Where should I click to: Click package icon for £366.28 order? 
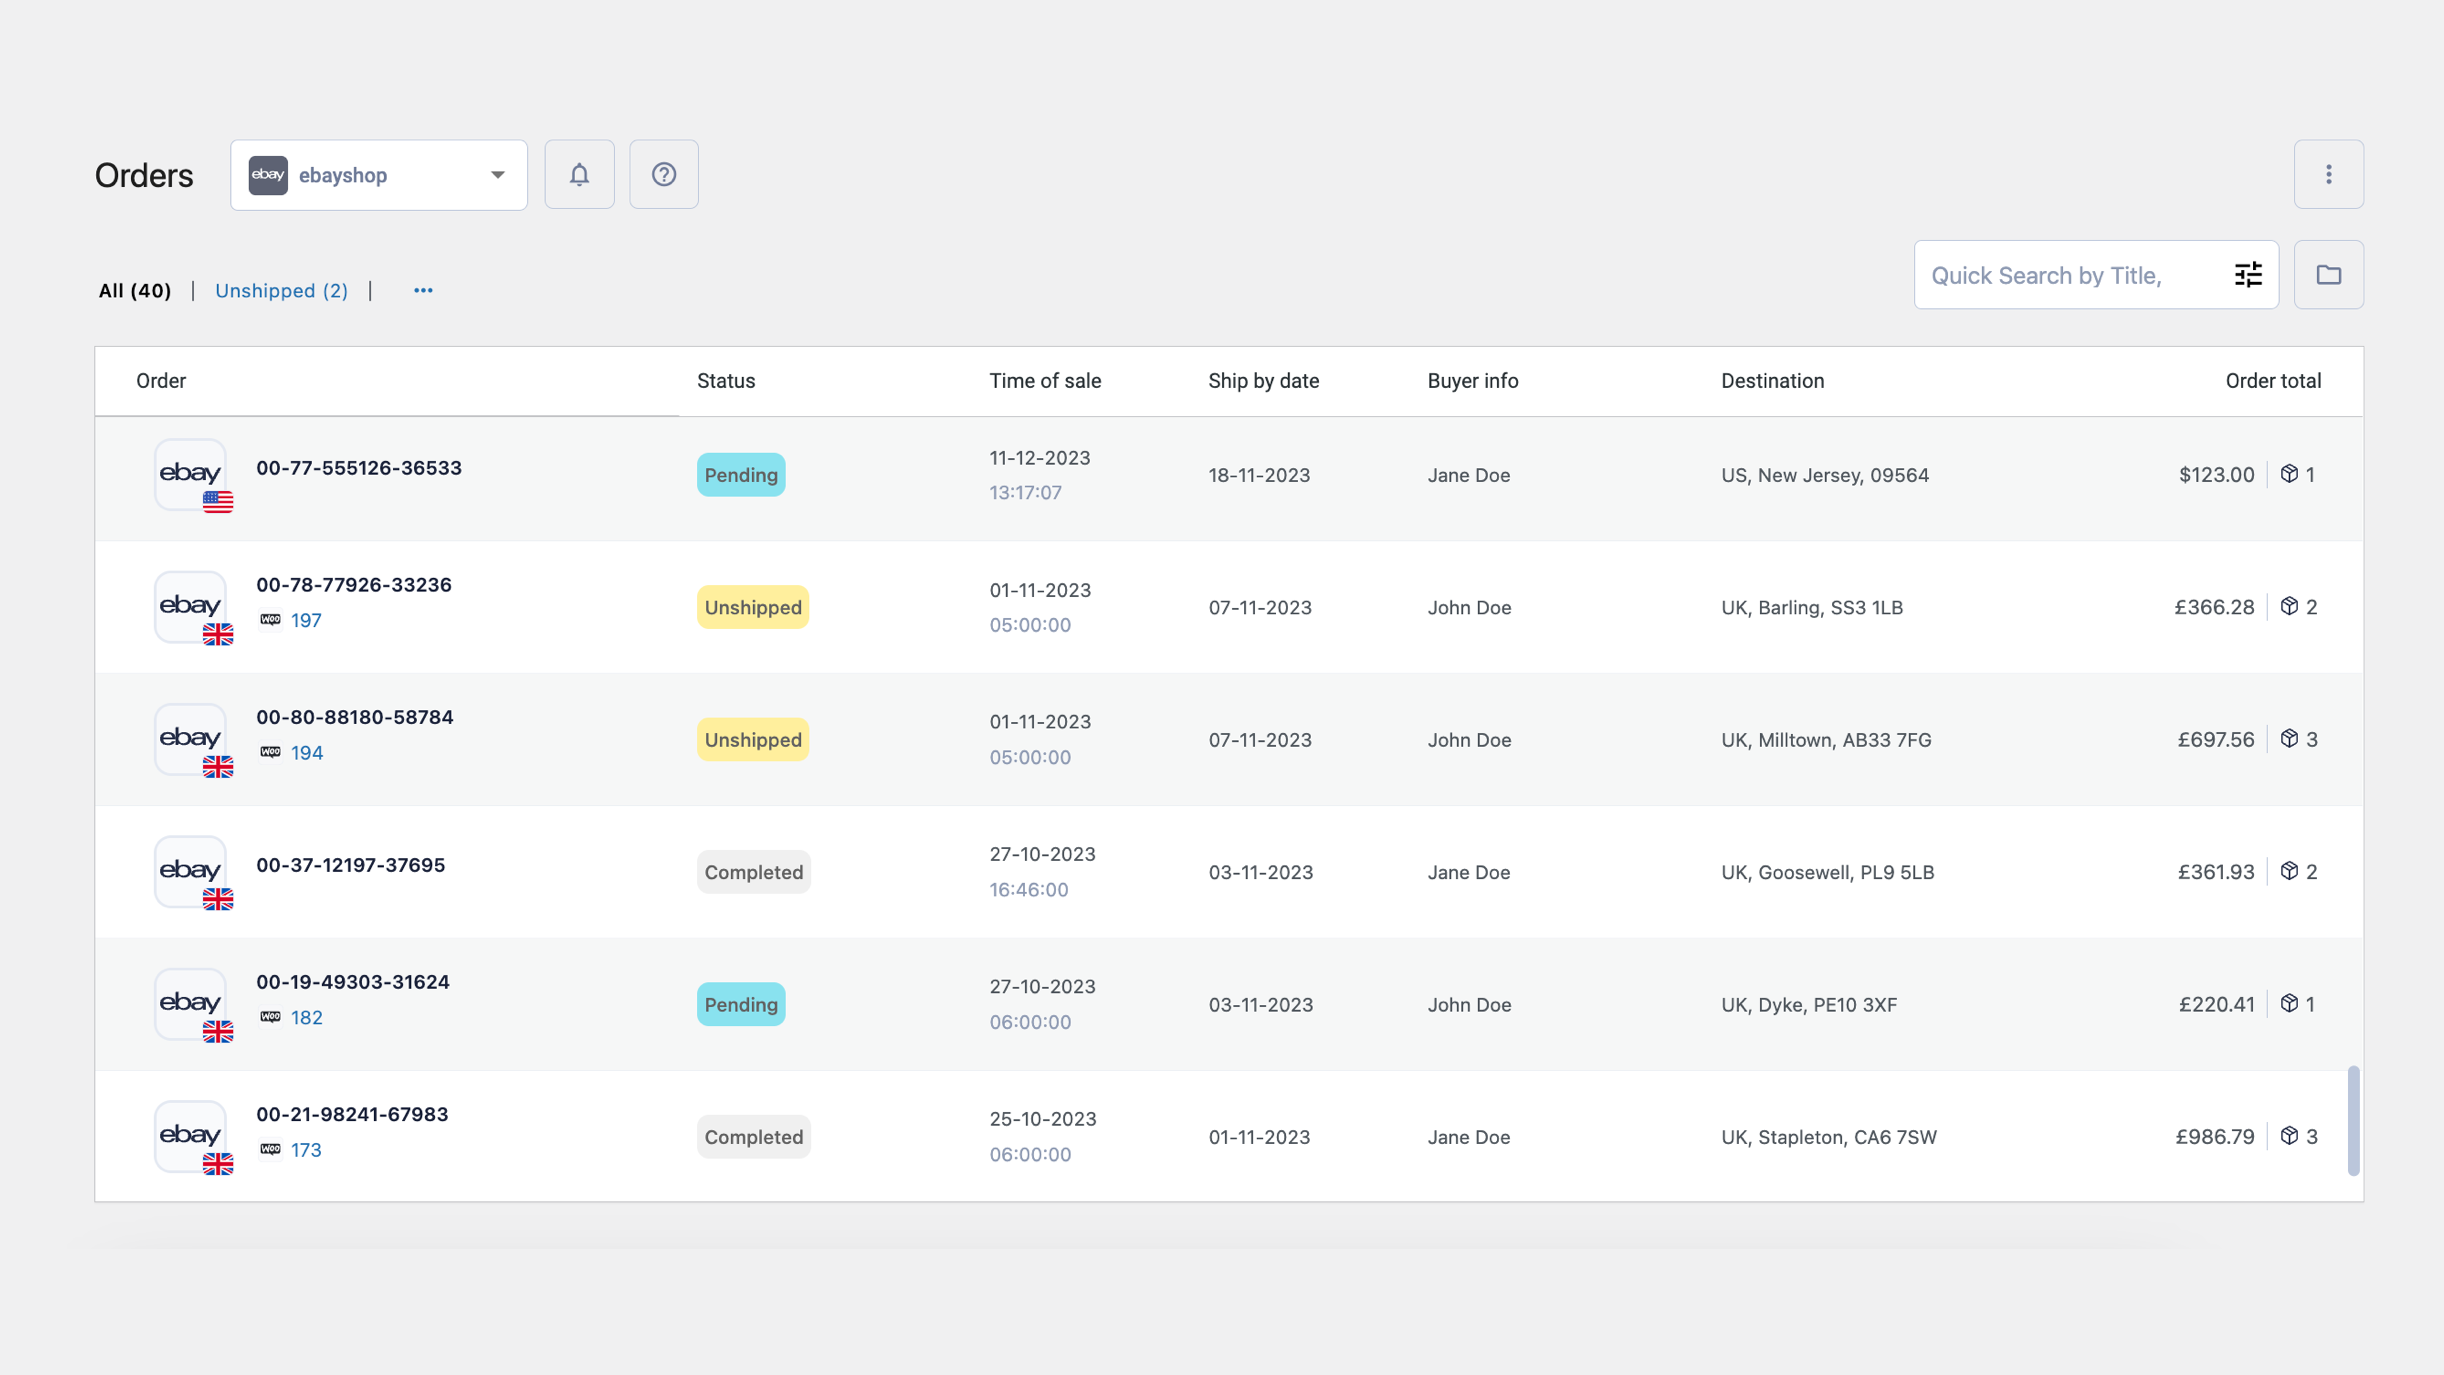pos(2289,606)
